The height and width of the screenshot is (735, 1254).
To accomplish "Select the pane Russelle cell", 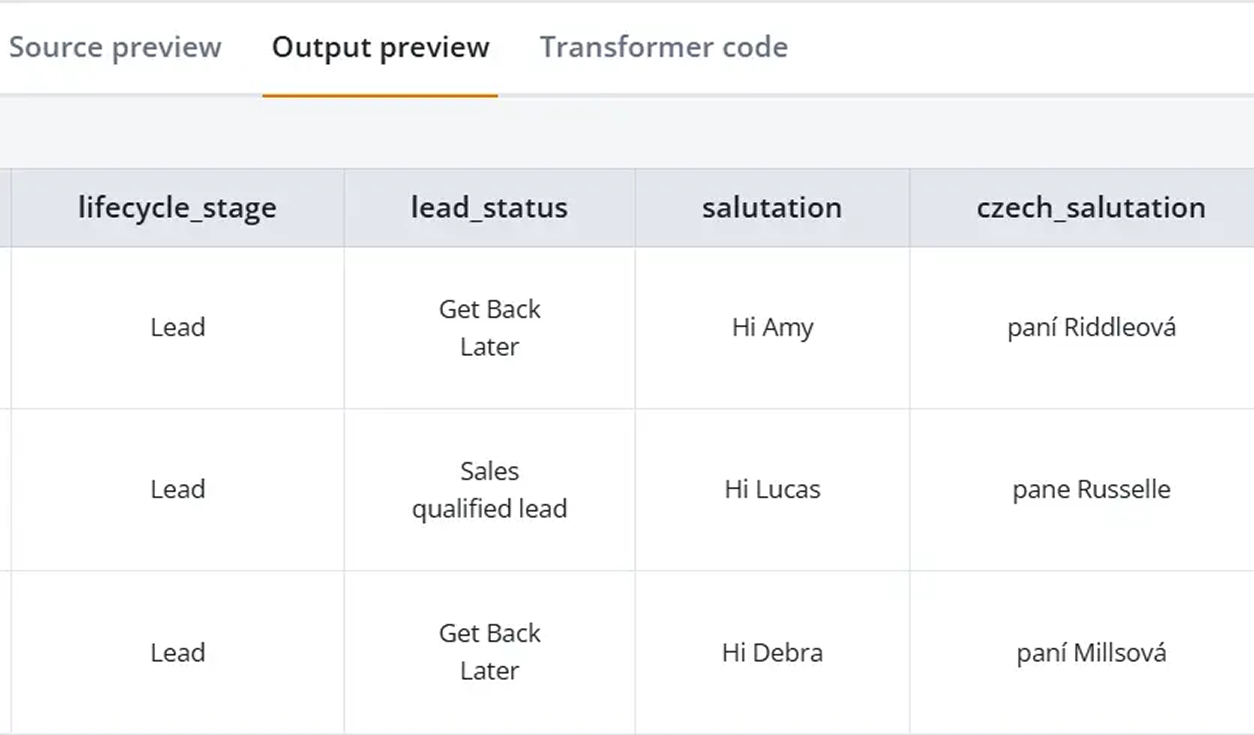I will 1091,490.
